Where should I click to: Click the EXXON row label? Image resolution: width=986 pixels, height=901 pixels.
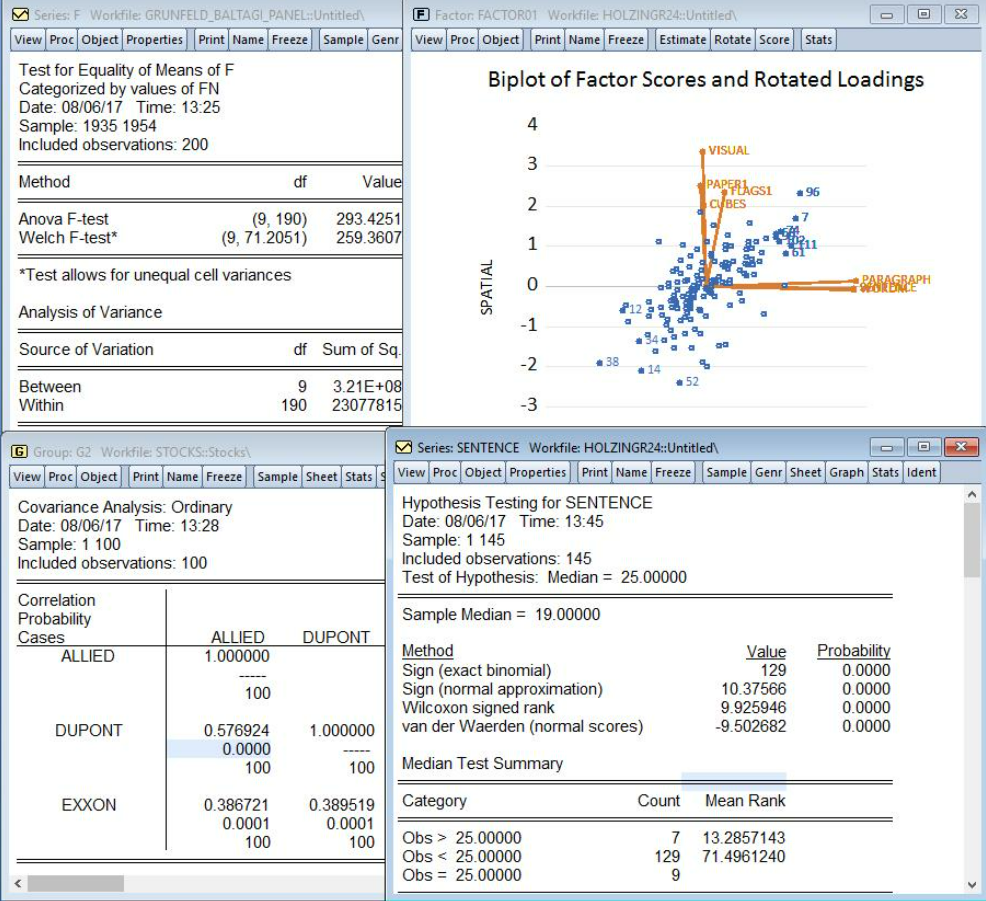(89, 805)
